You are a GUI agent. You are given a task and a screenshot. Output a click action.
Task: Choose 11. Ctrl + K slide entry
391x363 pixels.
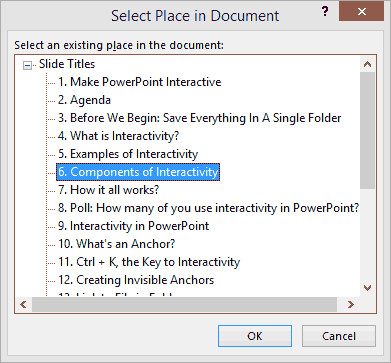[x=149, y=262]
